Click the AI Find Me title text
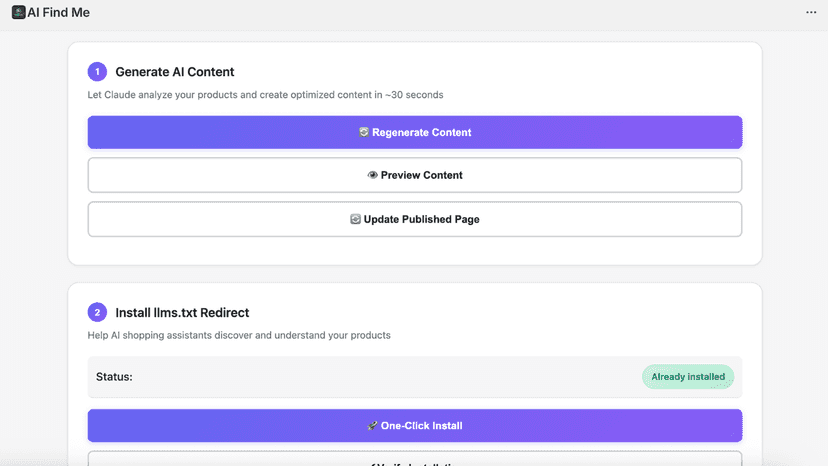Image resolution: width=828 pixels, height=466 pixels. (59, 12)
